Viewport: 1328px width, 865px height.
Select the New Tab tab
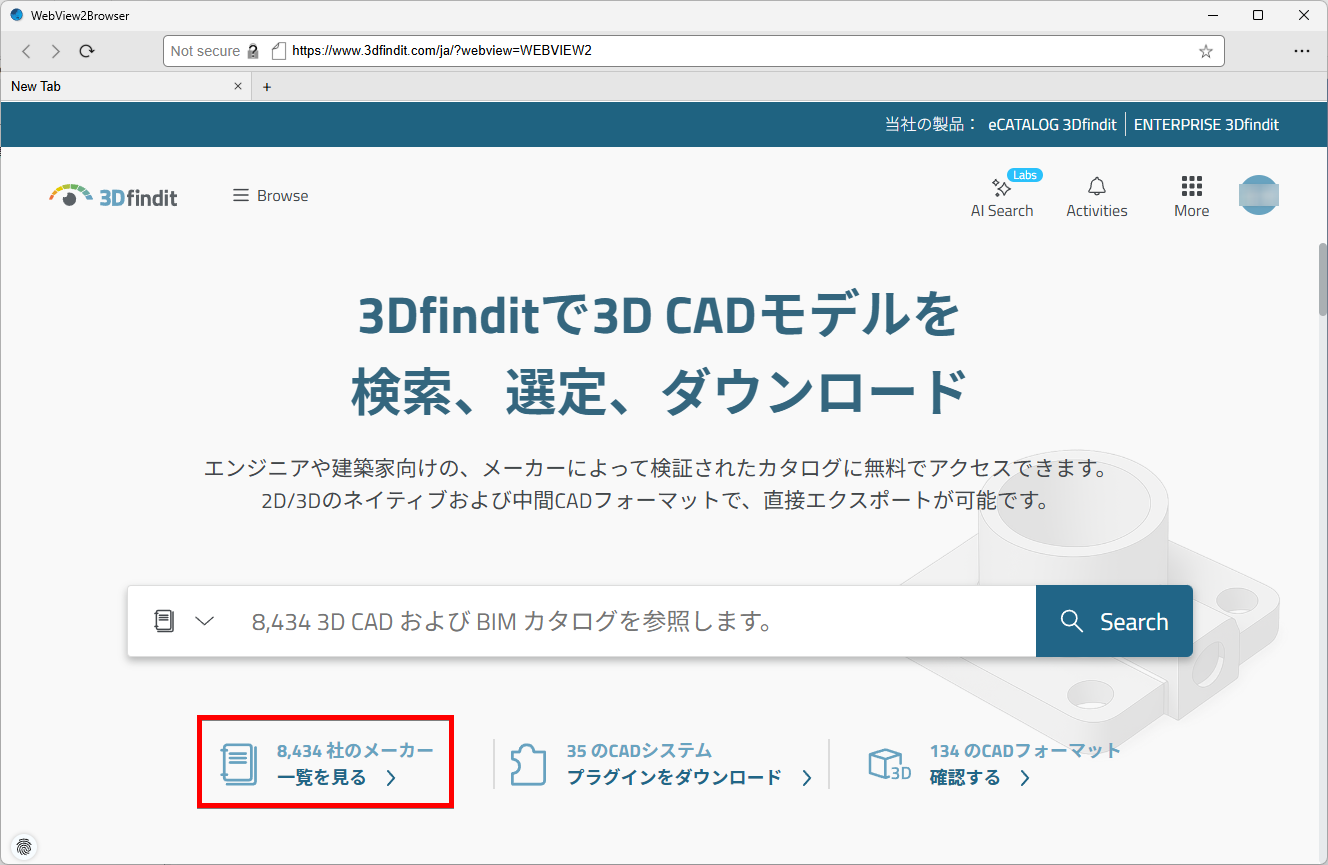(x=110, y=87)
